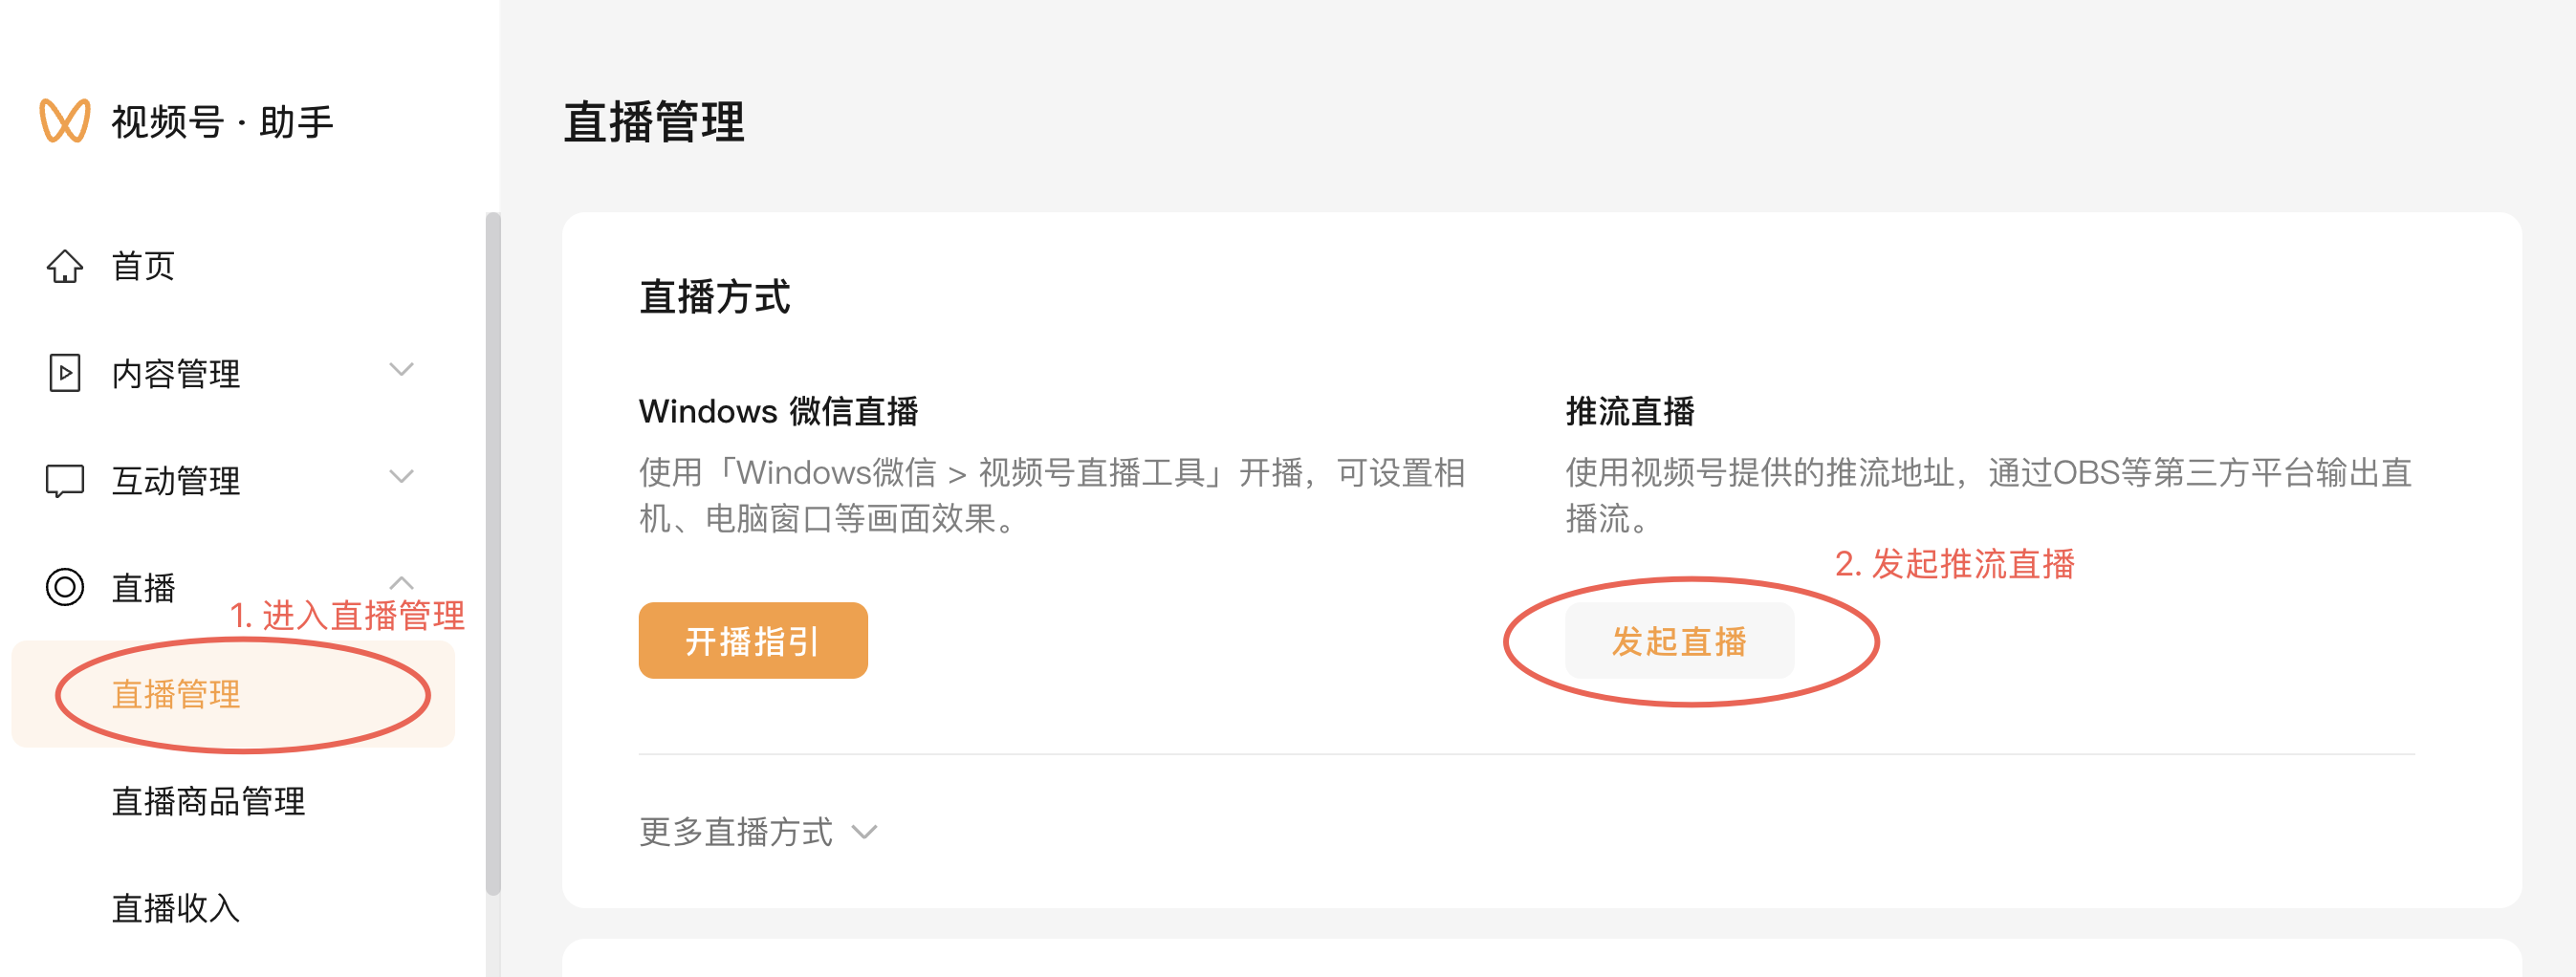Expand the 互动管理 chevron arrow
This screenshot has width=2576, height=977.
point(401,477)
